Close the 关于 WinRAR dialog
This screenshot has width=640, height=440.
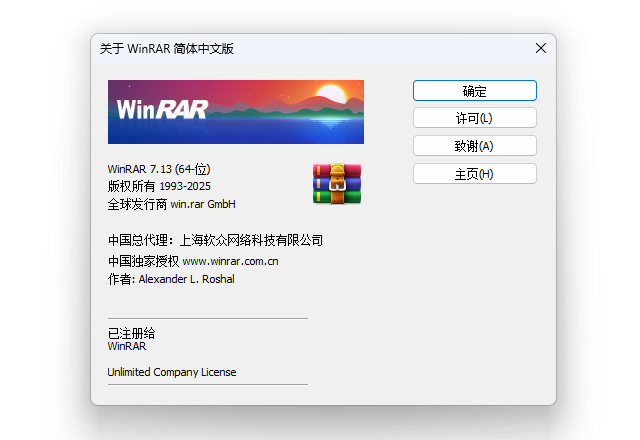pos(541,48)
